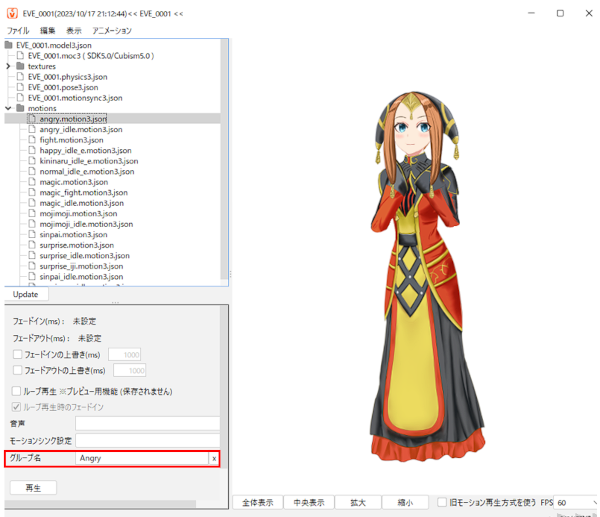The width and height of the screenshot is (600, 517).
Task: Click the settings panel horizontal scrollbar
Action: pyautogui.click(x=101, y=504)
